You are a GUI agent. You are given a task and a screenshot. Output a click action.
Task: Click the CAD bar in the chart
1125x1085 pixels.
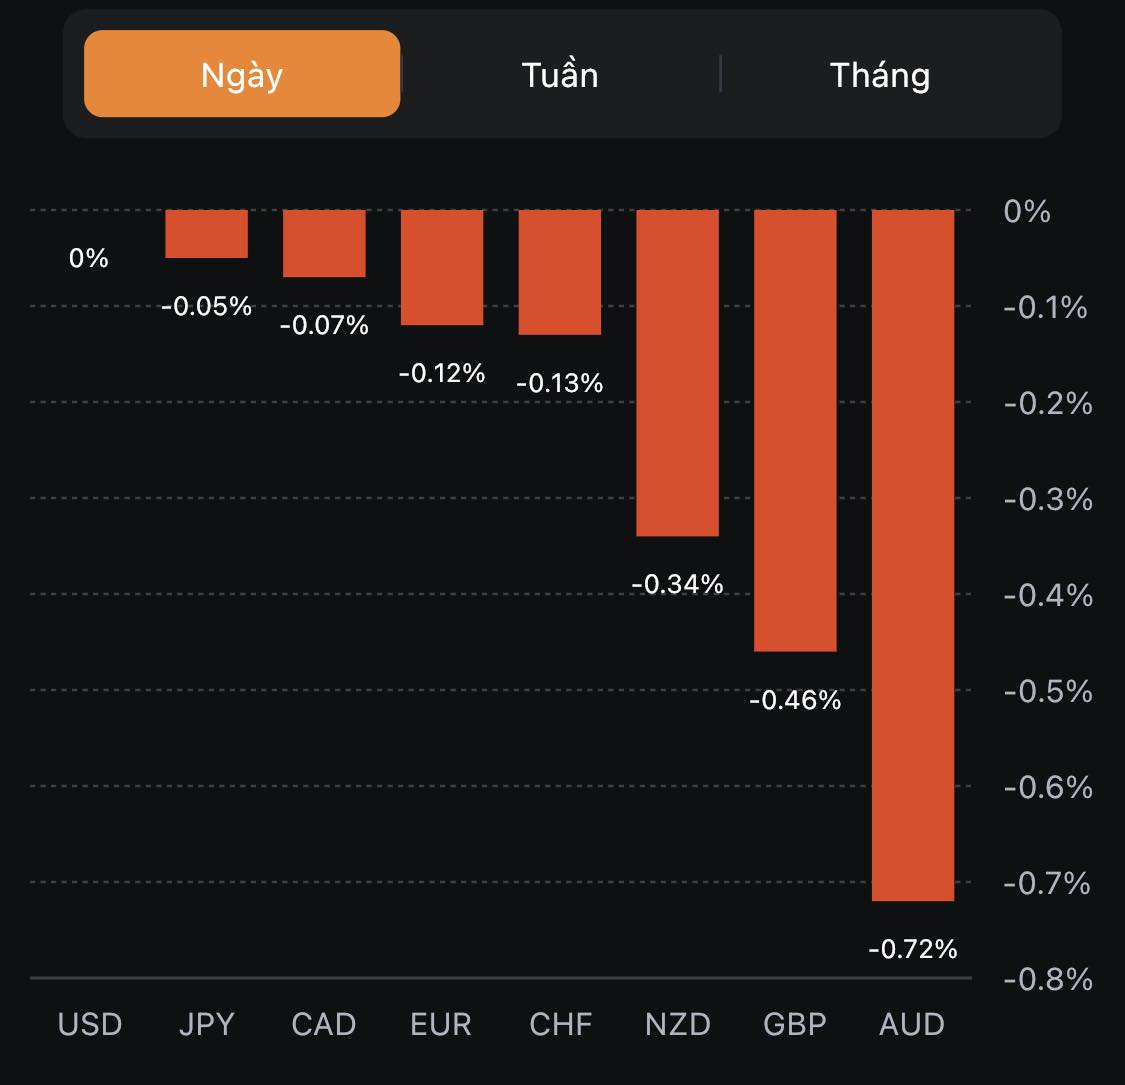pos(324,243)
